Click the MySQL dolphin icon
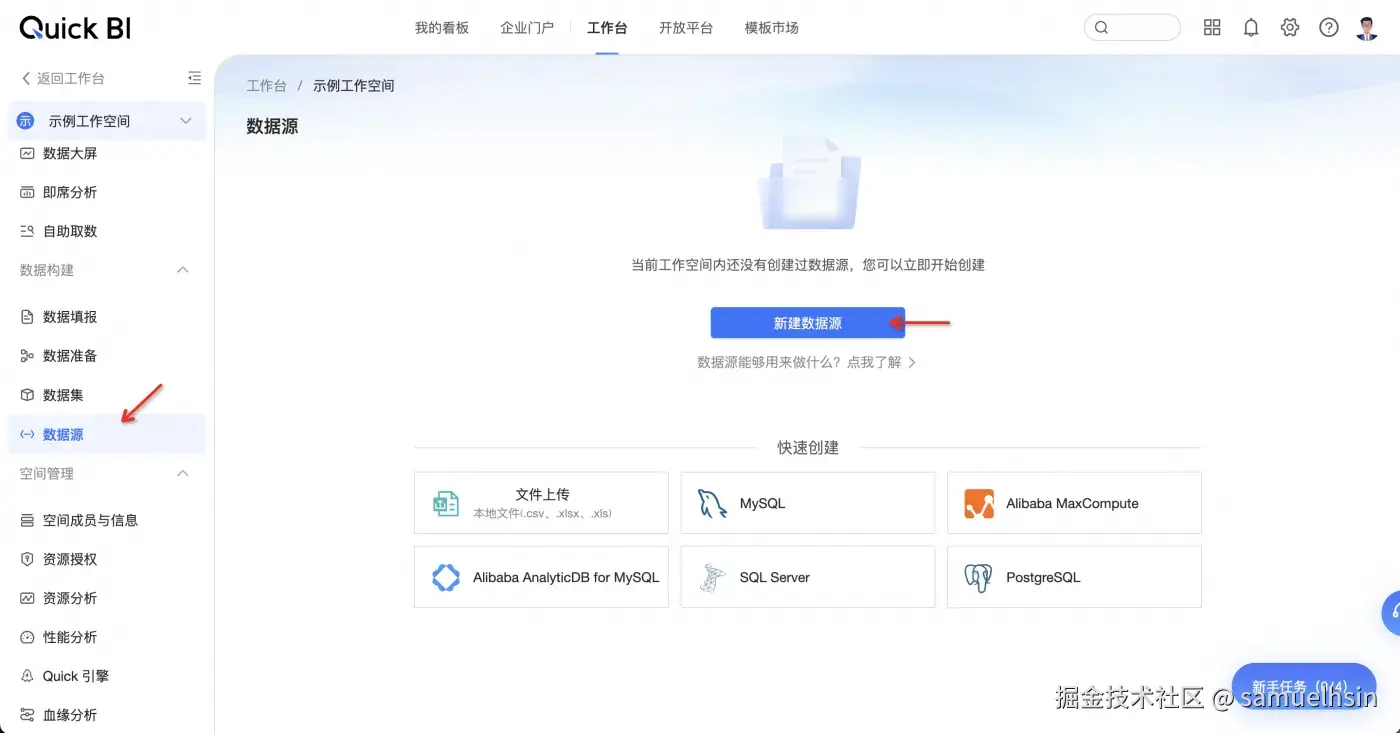The height and width of the screenshot is (733, 1400). coord(712,503)
